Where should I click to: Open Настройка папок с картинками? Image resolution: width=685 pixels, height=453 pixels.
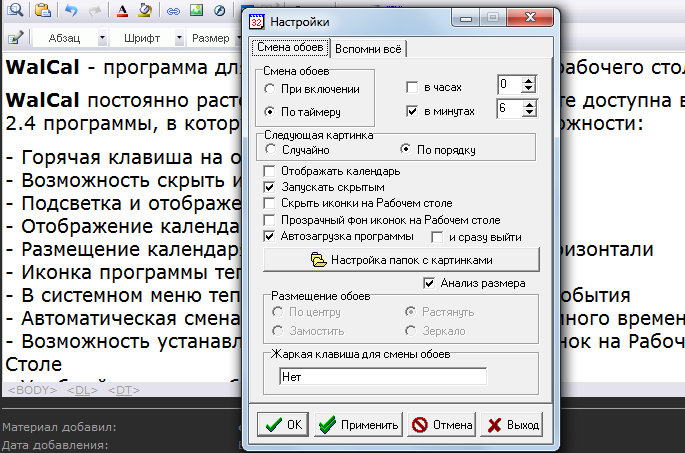(401, 260)
